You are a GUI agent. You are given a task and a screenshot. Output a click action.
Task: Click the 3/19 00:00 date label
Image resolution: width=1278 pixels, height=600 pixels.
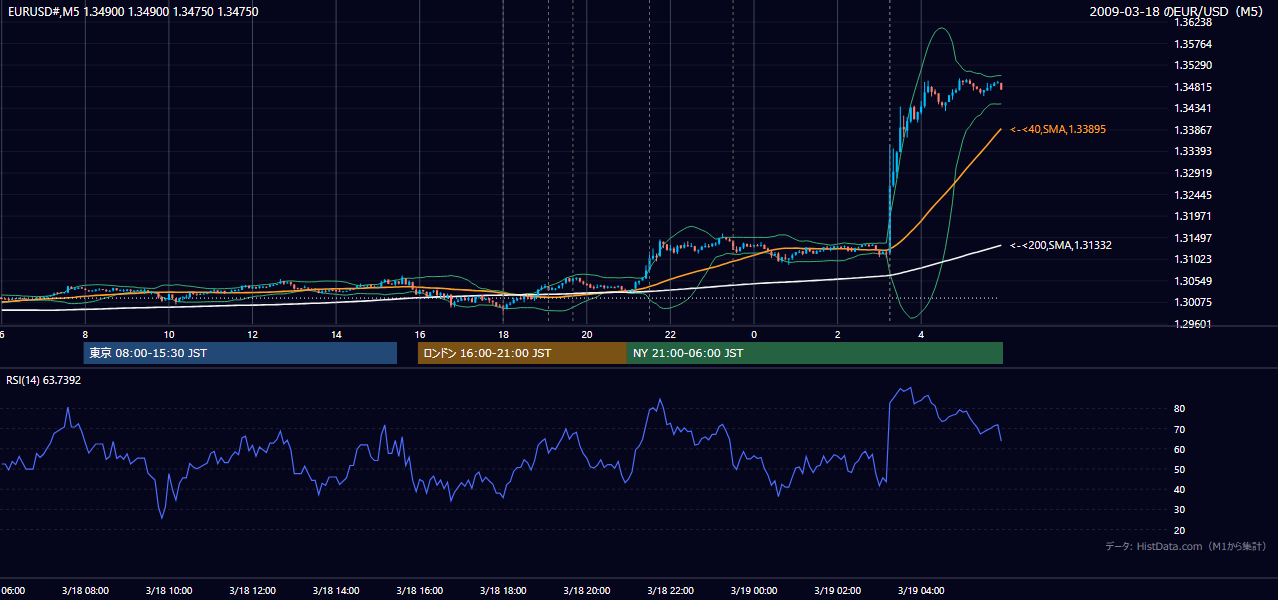(754, 591)
